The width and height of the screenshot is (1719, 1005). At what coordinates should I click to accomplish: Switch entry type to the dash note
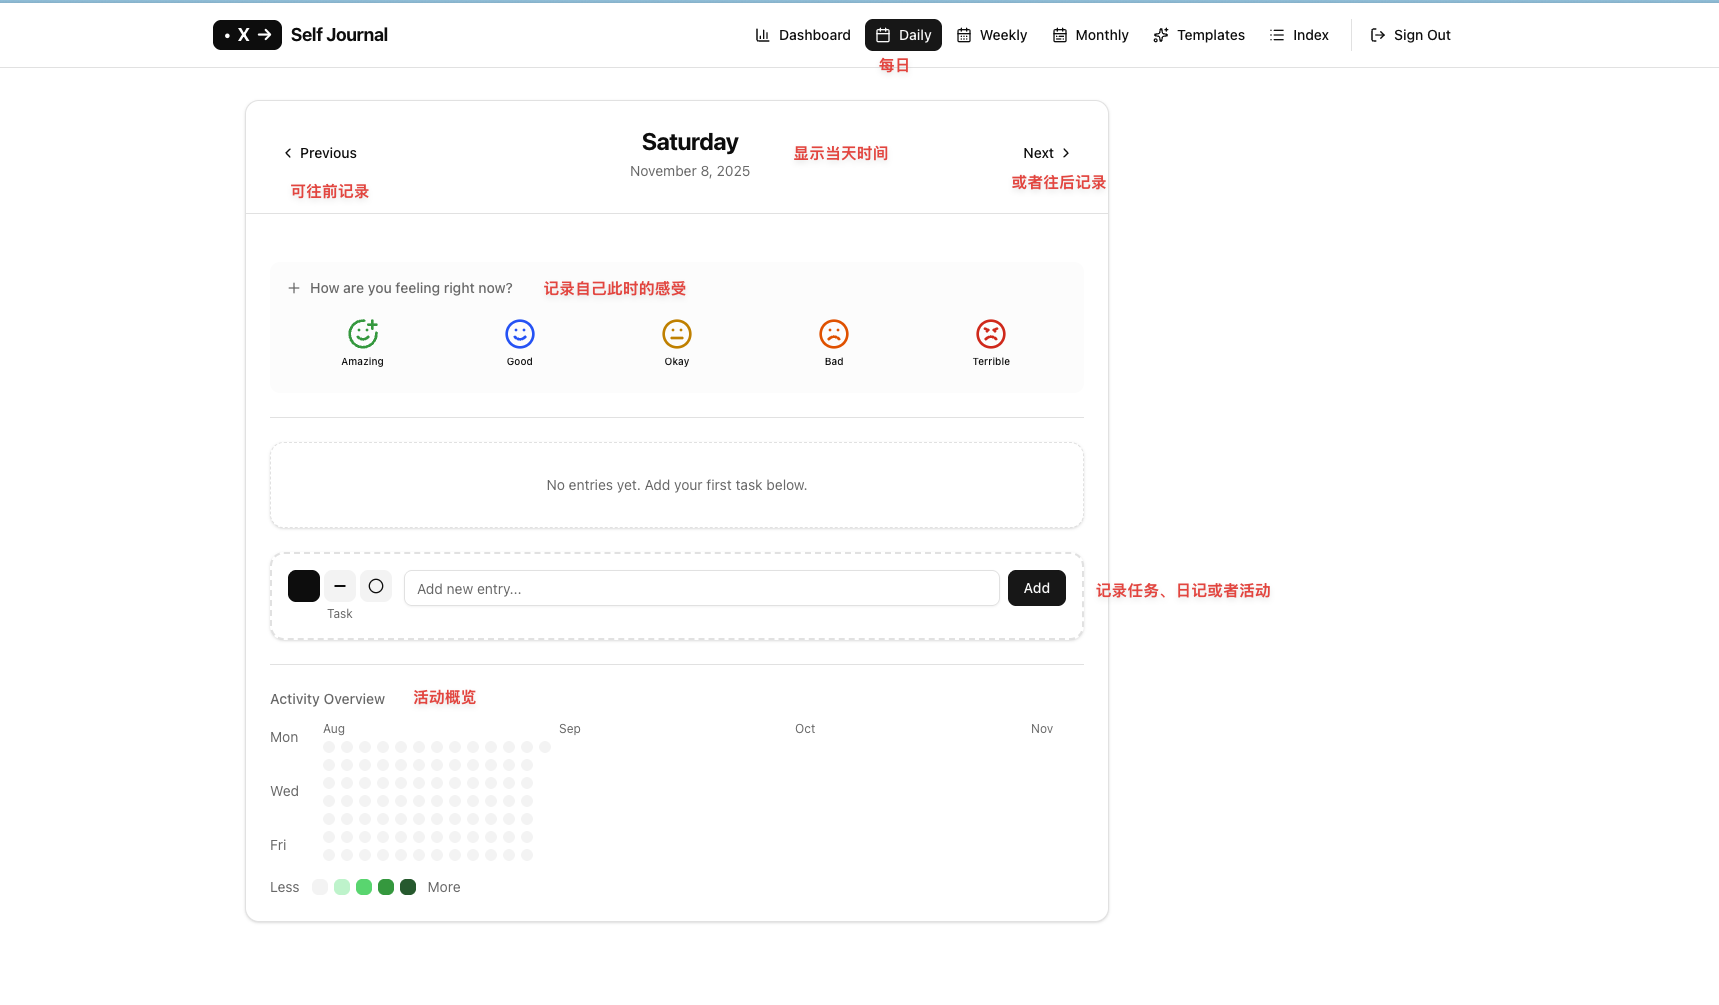pyautogui.click(x=340, y=586)
